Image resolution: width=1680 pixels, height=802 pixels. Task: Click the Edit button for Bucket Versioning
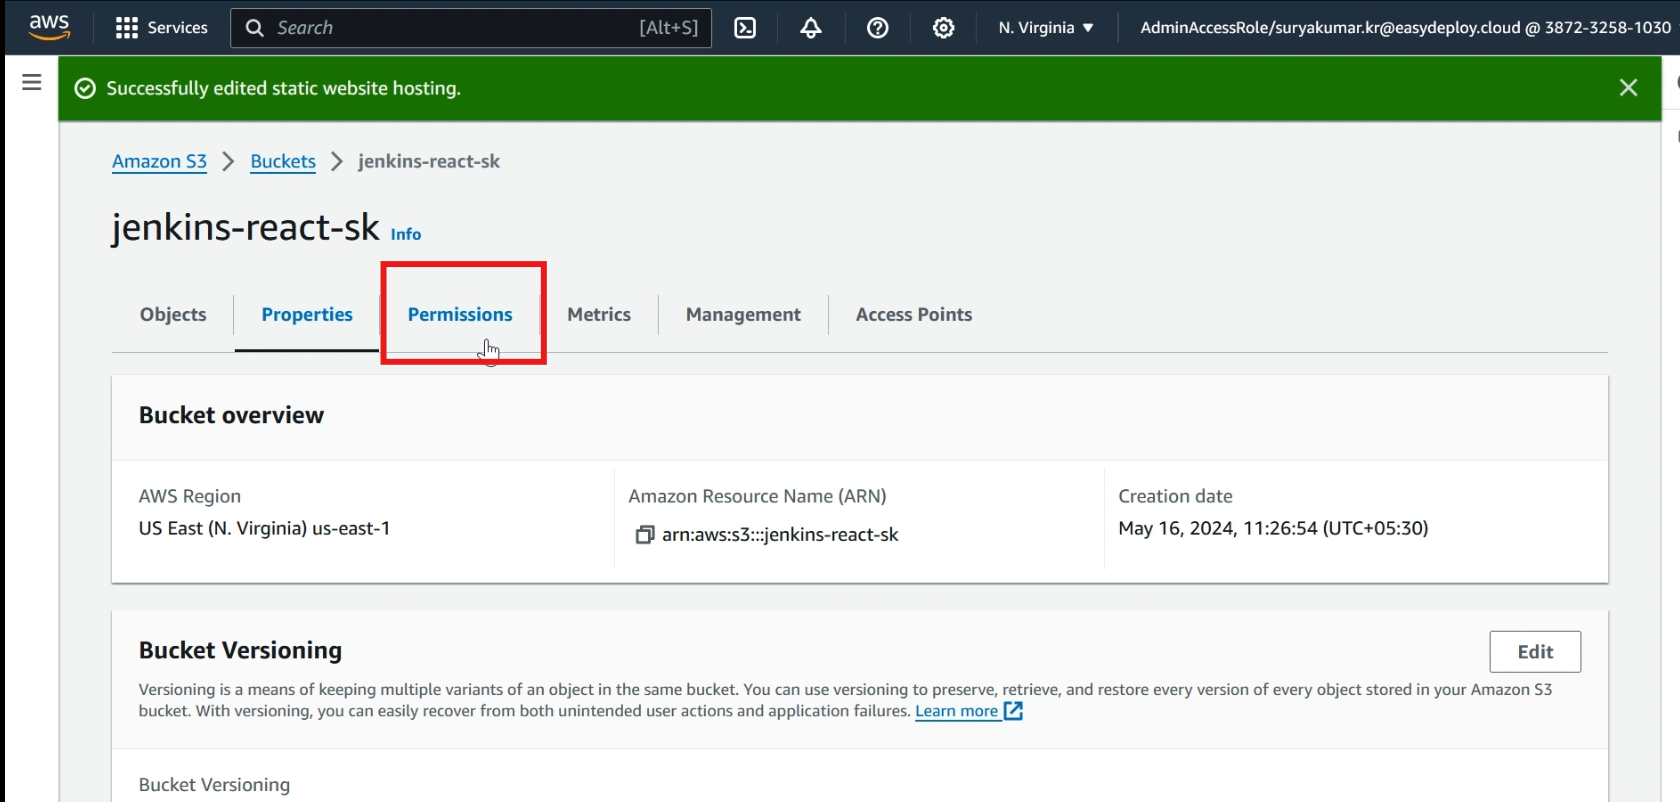[x=1535, y=652]
